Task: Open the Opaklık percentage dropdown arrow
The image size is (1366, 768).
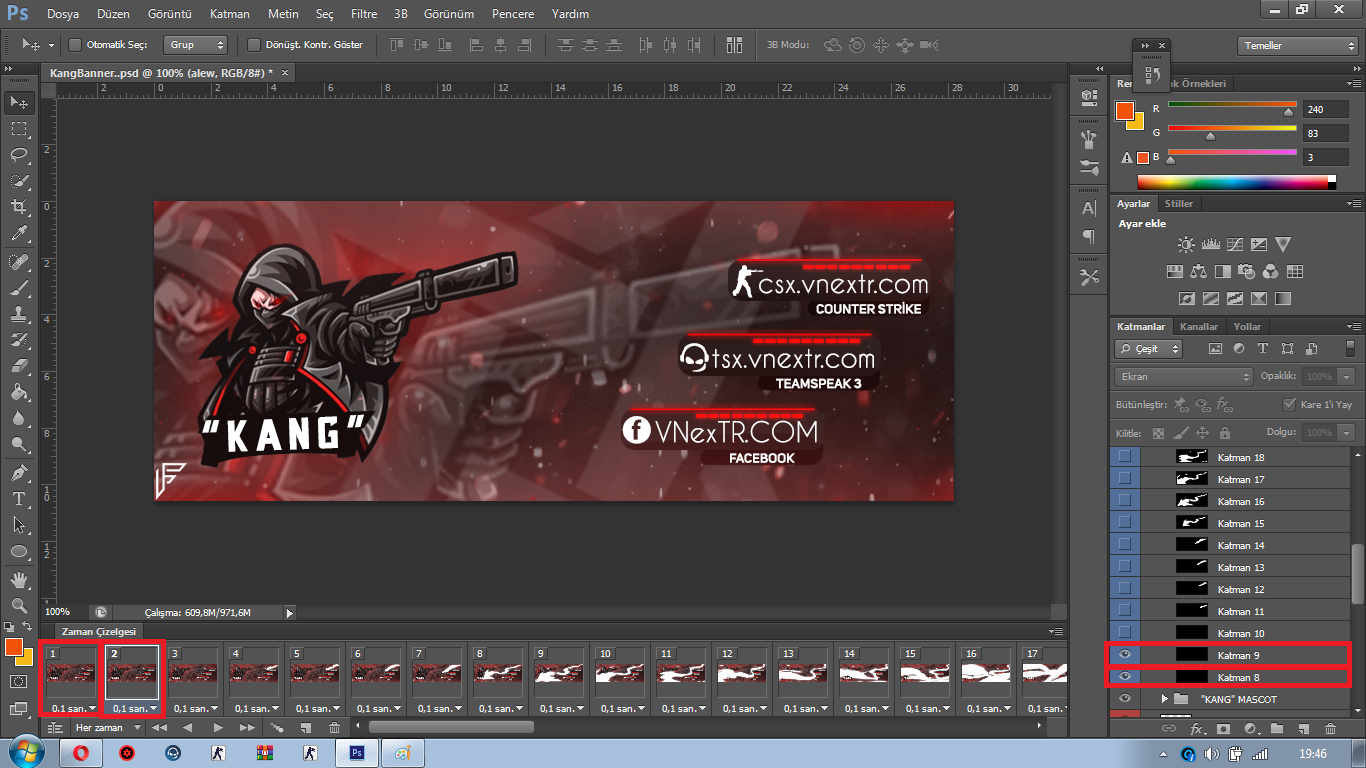Action: click(x=1347, y=377)
